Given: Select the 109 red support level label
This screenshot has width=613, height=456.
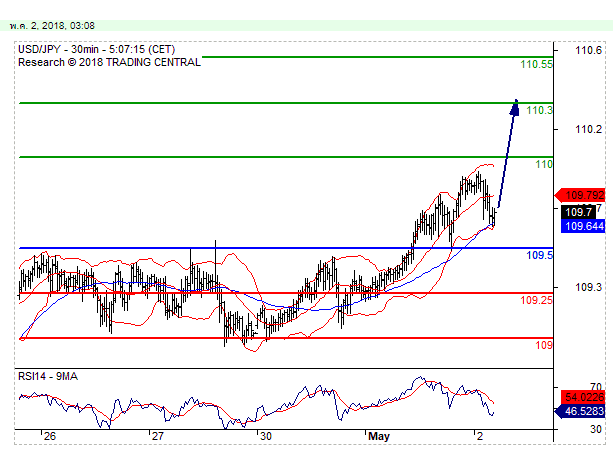Looking at the screenshot, I should tap(543, 345).
